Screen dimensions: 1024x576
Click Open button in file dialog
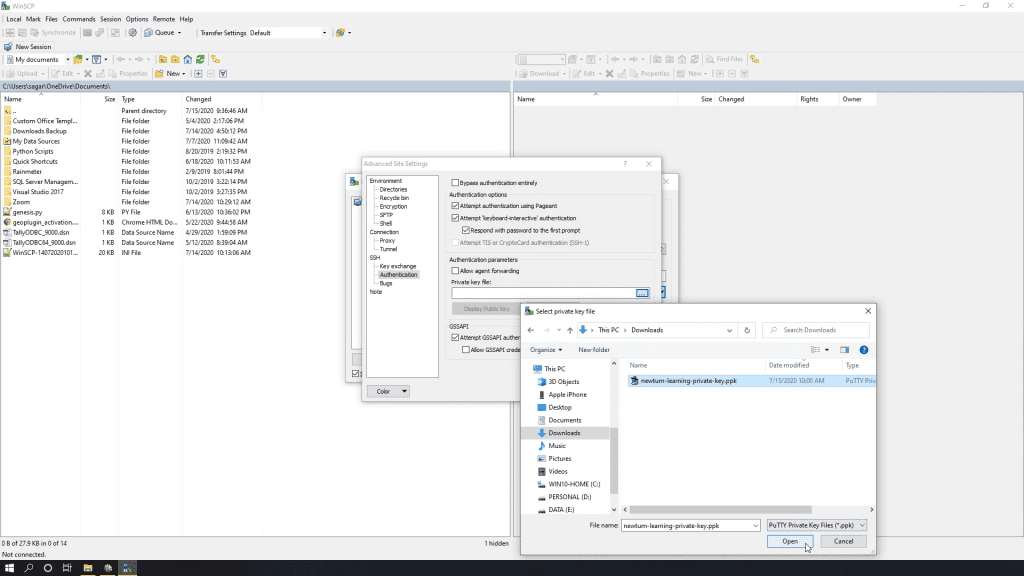pos(790,541)
